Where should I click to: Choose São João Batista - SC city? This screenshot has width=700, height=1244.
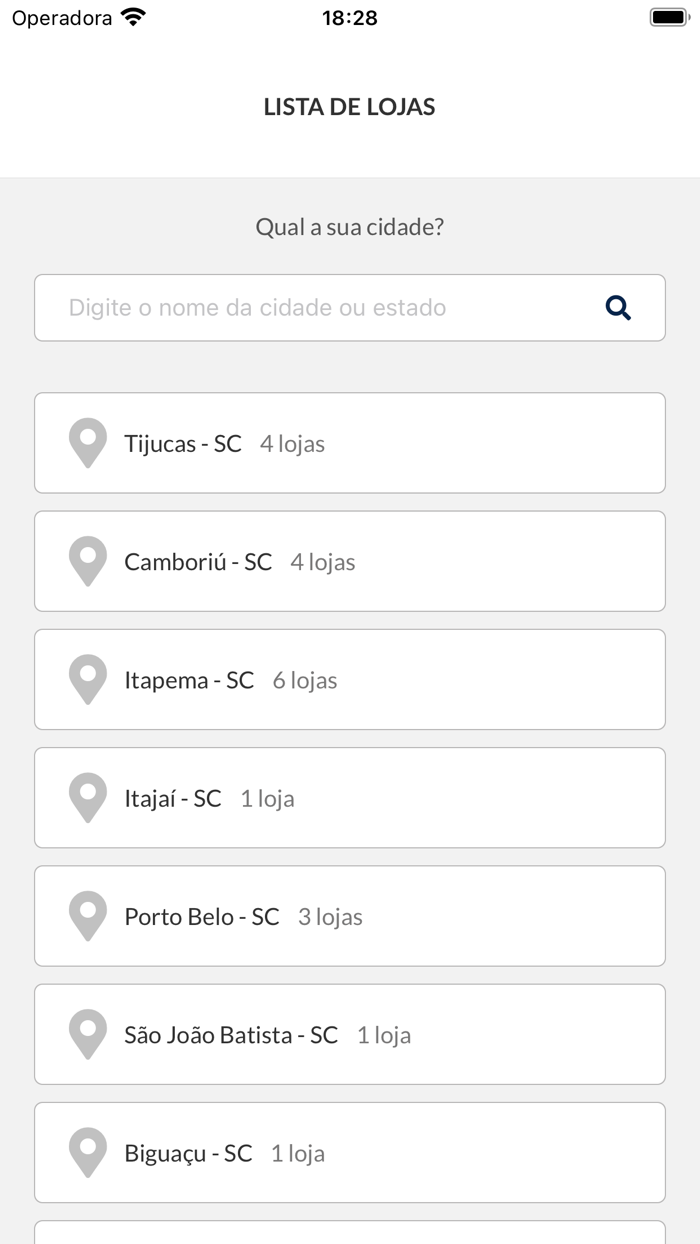coord(350,1034)
